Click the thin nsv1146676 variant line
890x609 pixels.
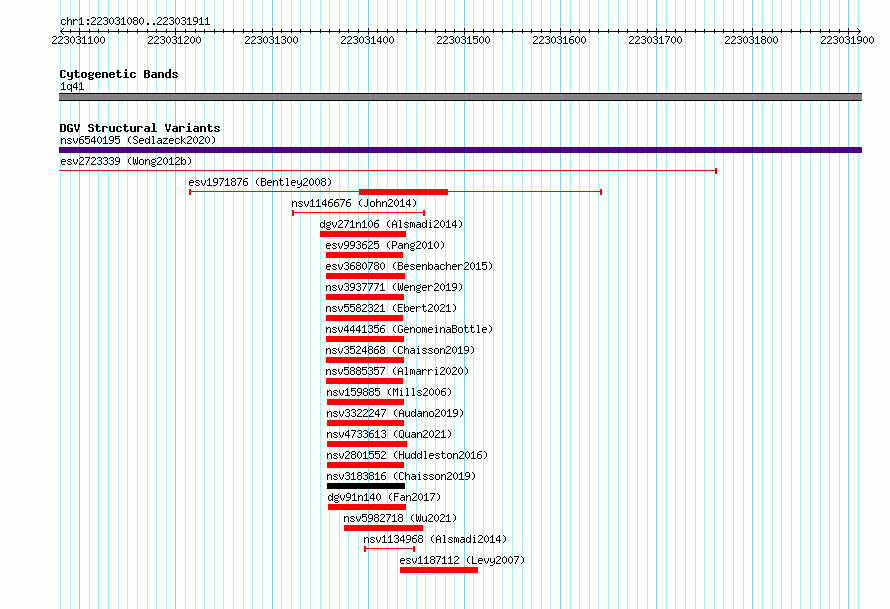coord(359,213)
